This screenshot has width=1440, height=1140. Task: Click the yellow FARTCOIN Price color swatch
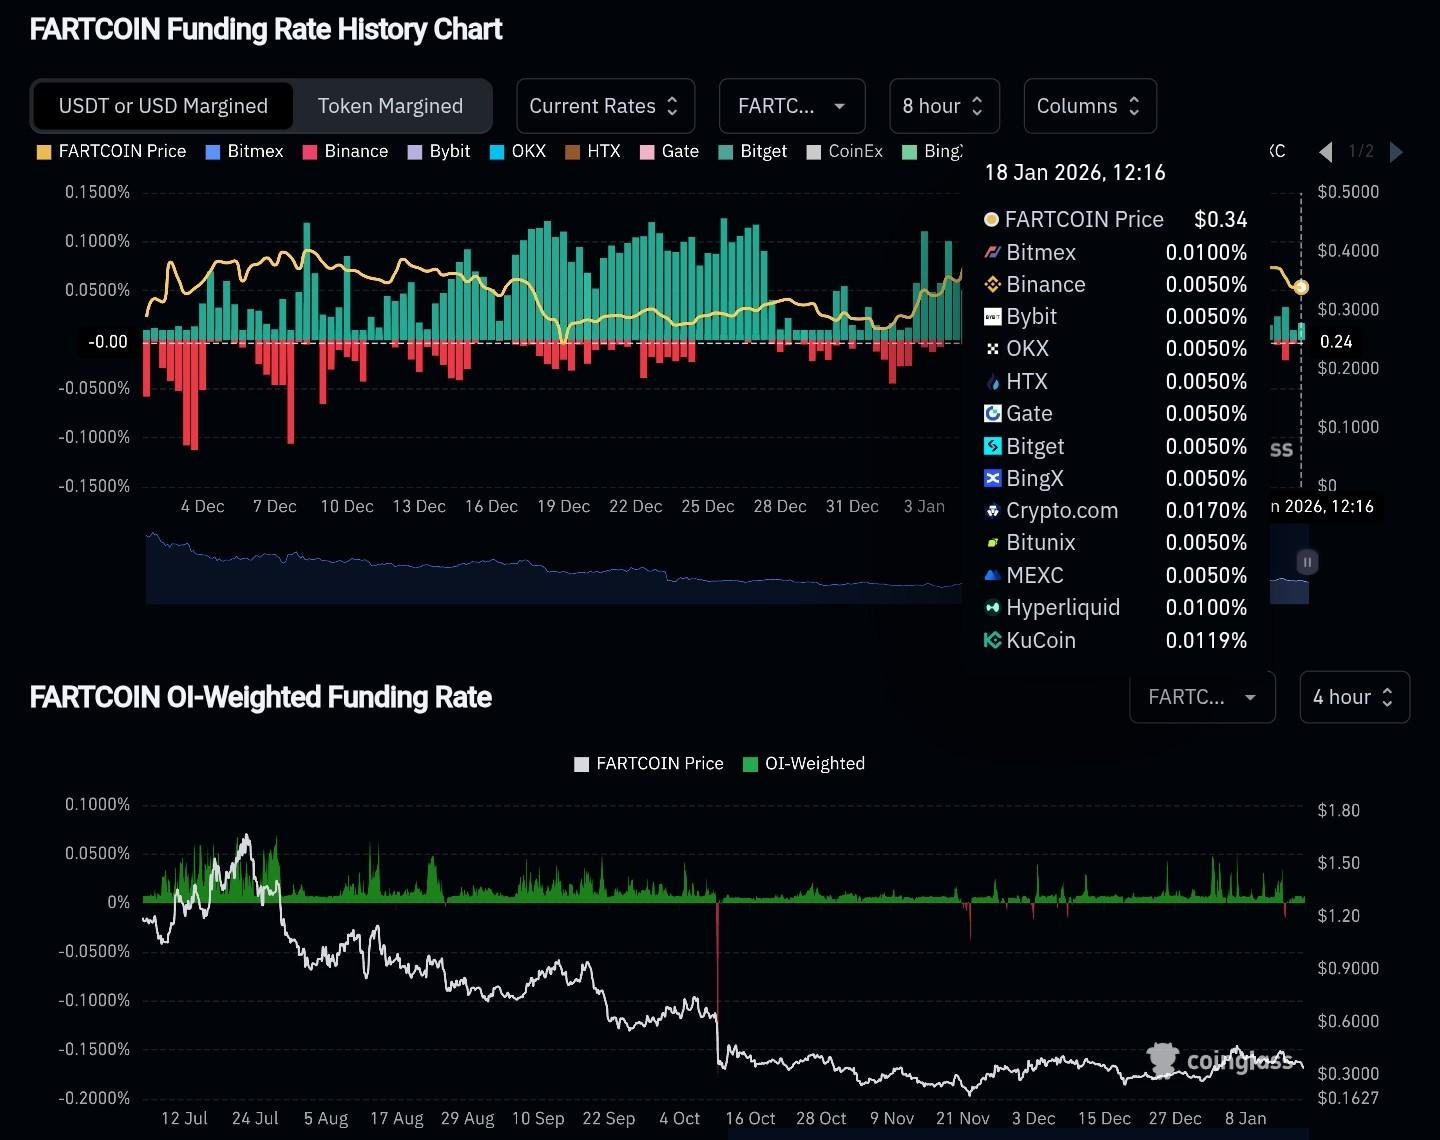pos(42,151)
